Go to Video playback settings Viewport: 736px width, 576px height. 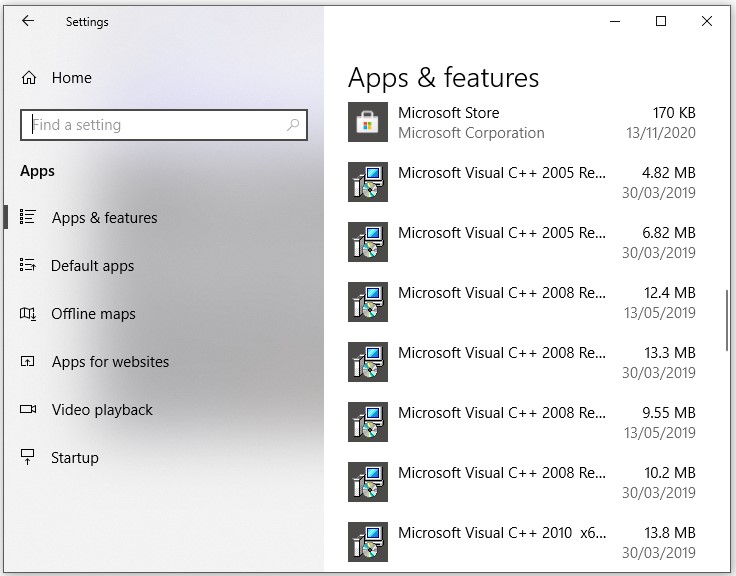163,409
